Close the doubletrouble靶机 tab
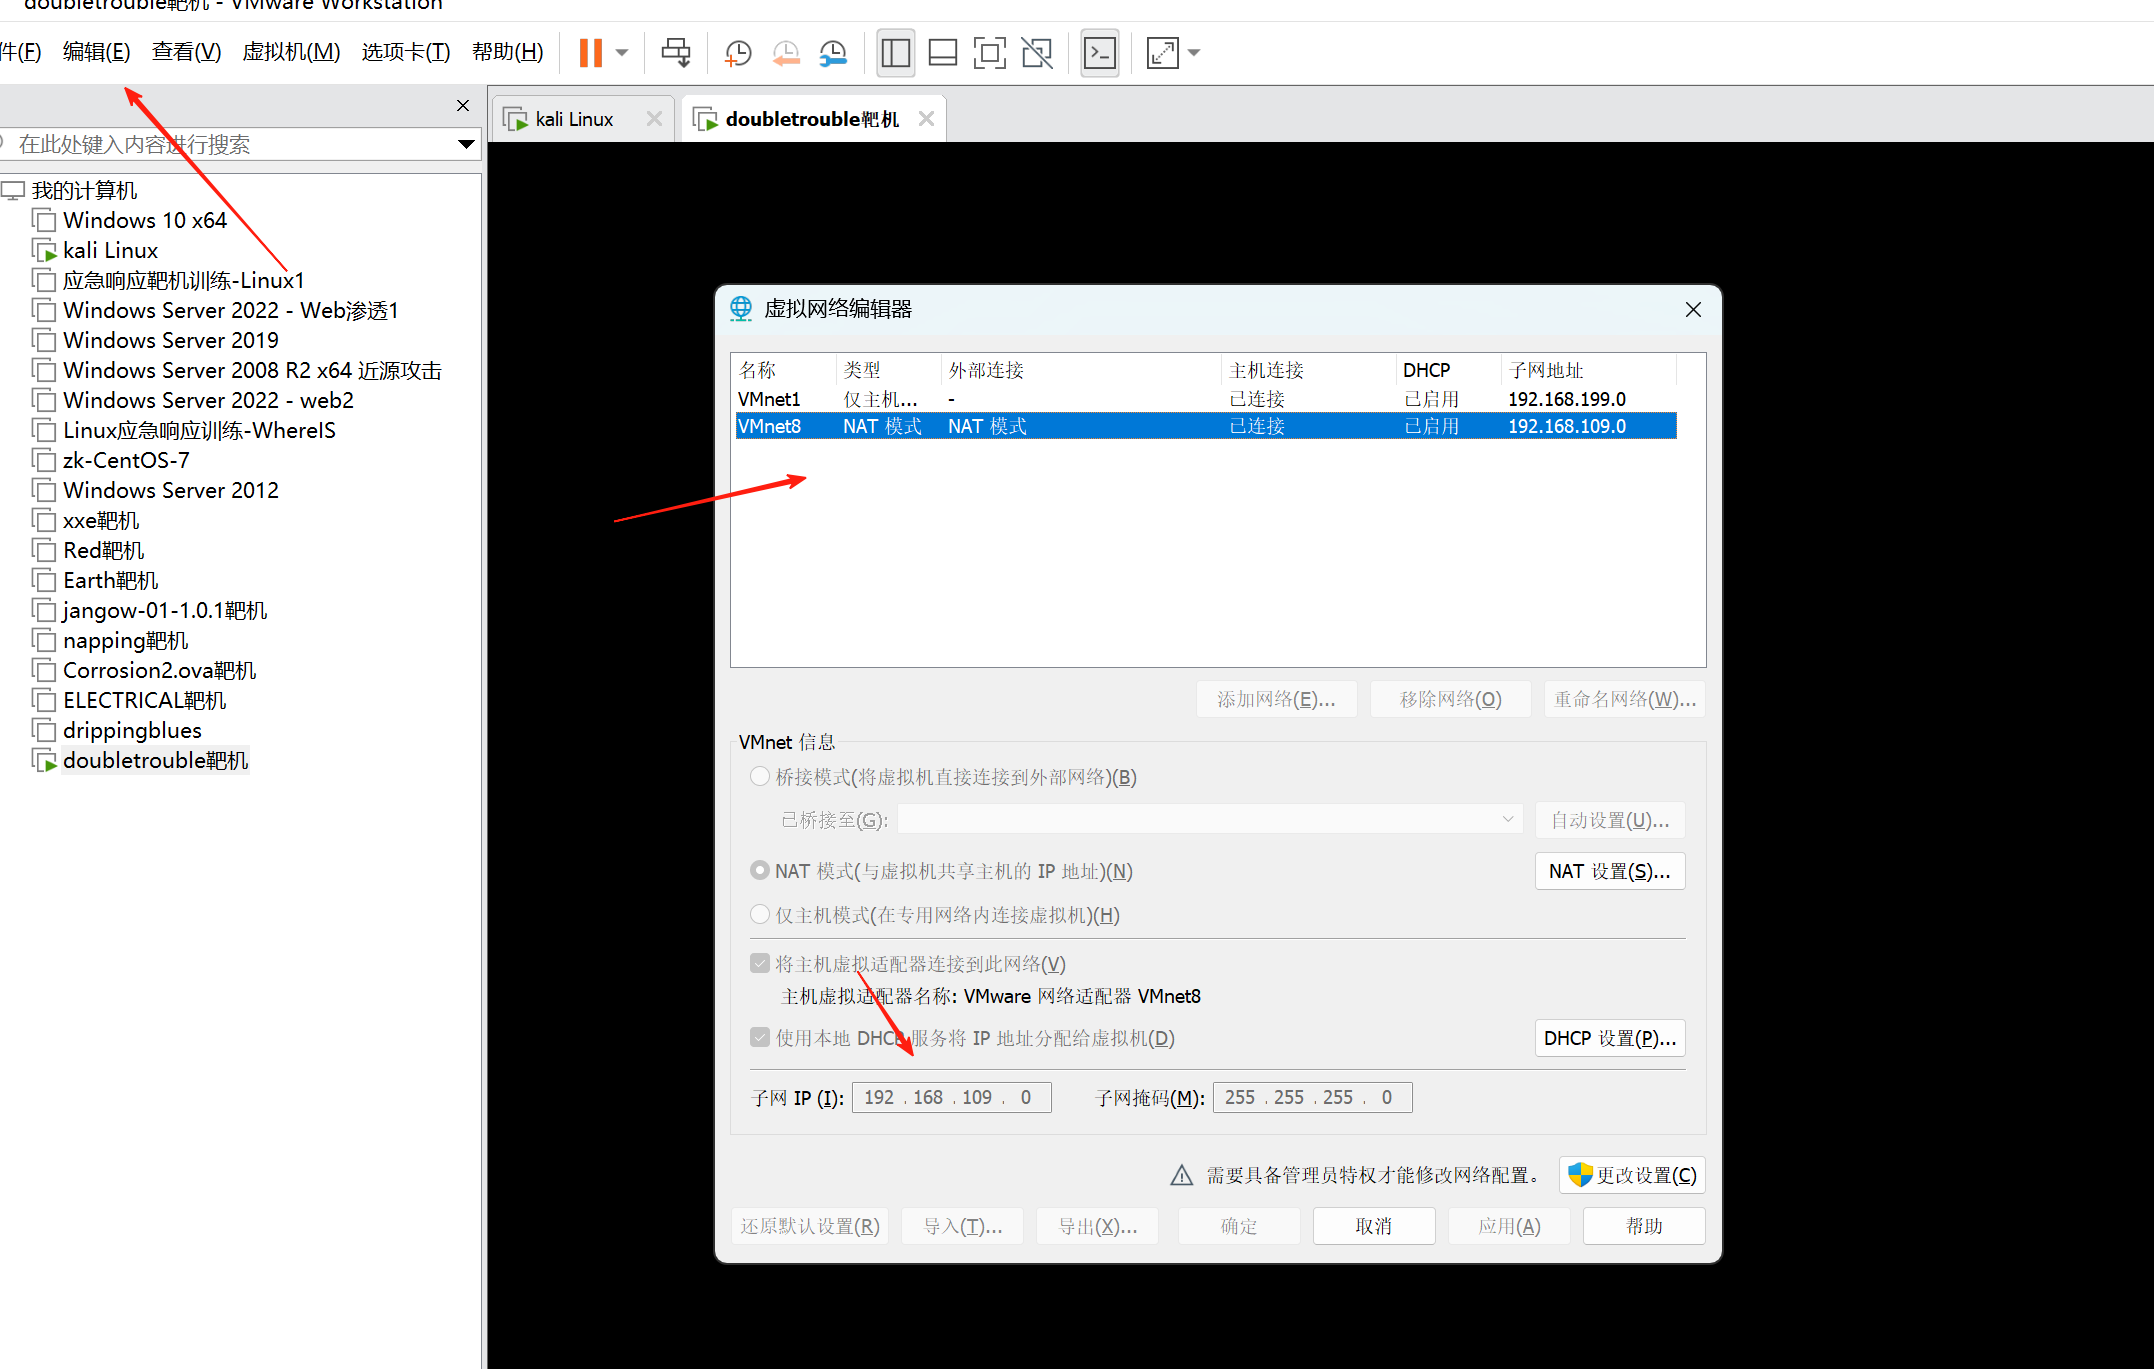Screen dimensions: 2154x1369 pyautogui.click(x=926, y=119)
